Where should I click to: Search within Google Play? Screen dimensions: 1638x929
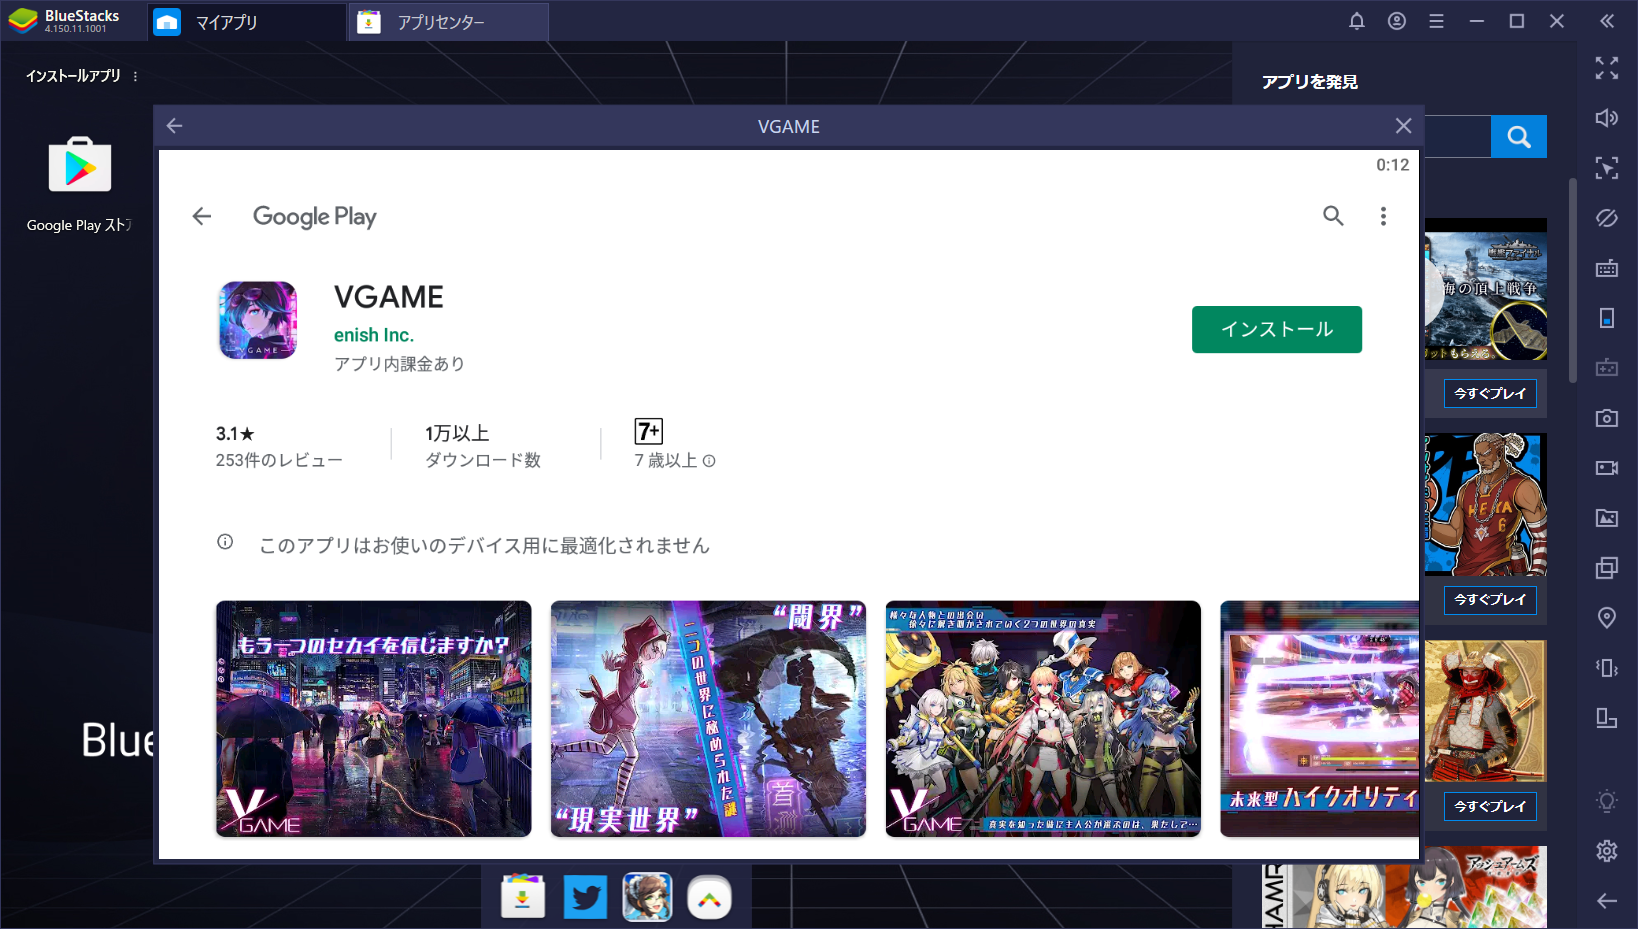(x=1333, y=216)
